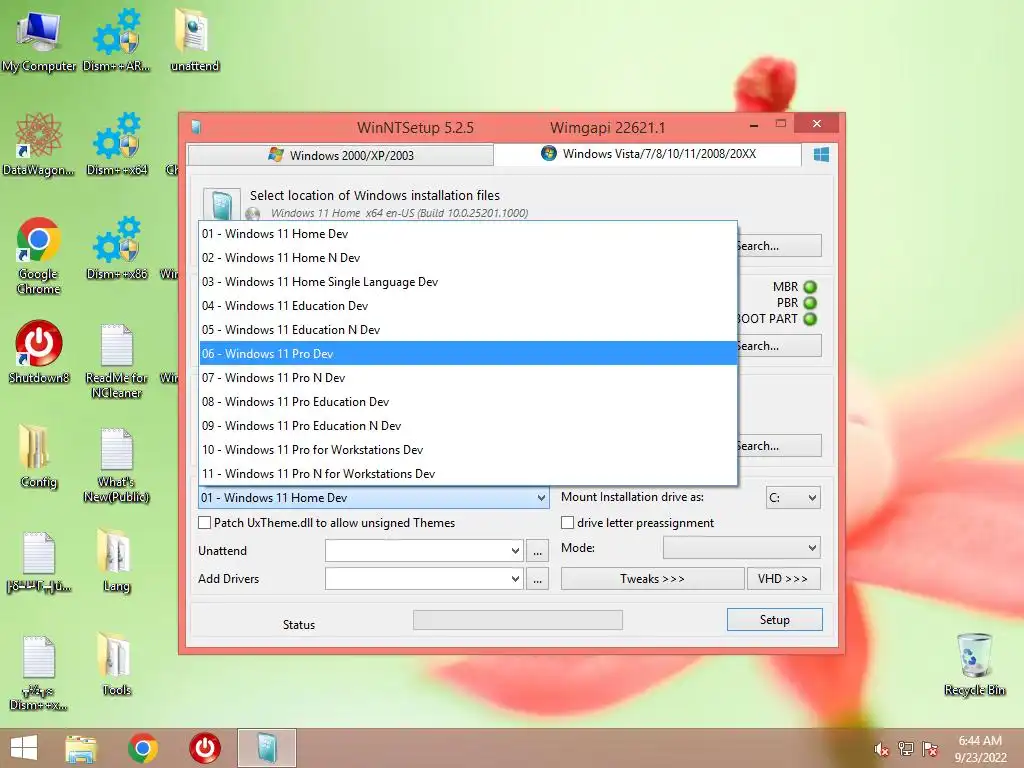Launch Shutdown8 desktop shortcut
Viewport: 1024px width, 768px height.
coord(39,351)
